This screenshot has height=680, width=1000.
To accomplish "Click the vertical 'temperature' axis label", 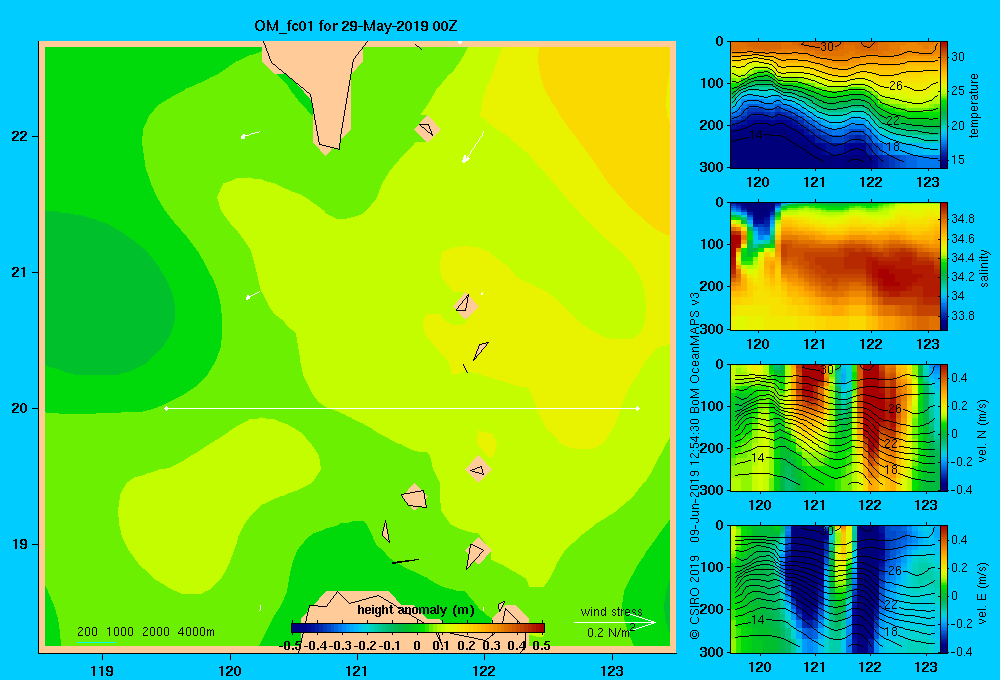I will pos(974,105).
